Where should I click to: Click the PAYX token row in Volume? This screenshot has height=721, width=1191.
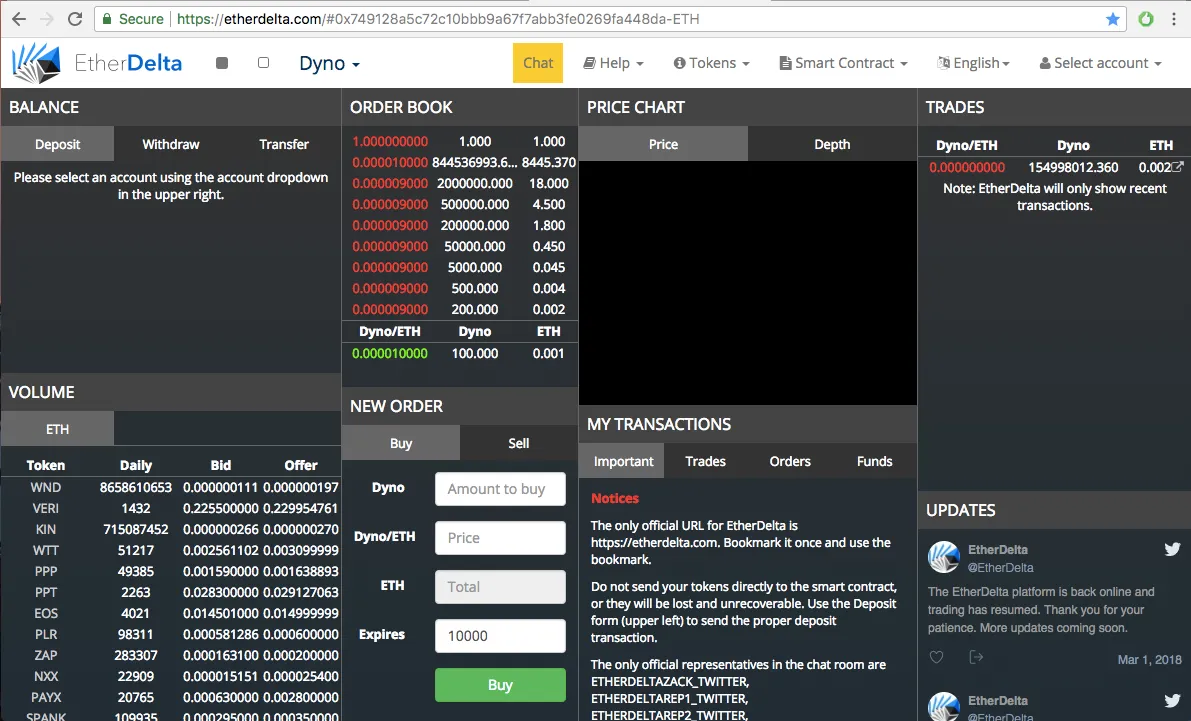[x=171, y=697]
